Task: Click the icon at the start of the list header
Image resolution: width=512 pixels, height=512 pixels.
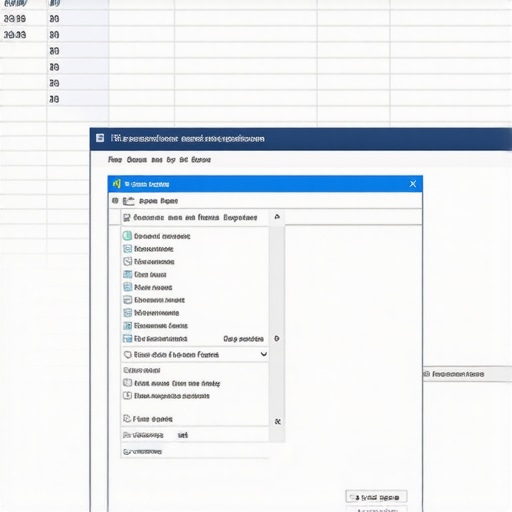Action: [x=127, y=218]
